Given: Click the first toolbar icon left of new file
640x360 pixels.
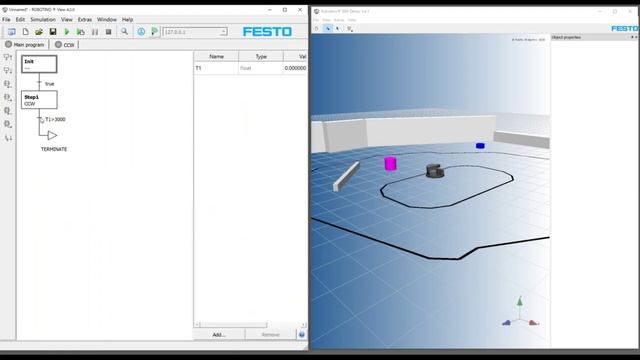Looking at the screenshot, I should [11, 32].
